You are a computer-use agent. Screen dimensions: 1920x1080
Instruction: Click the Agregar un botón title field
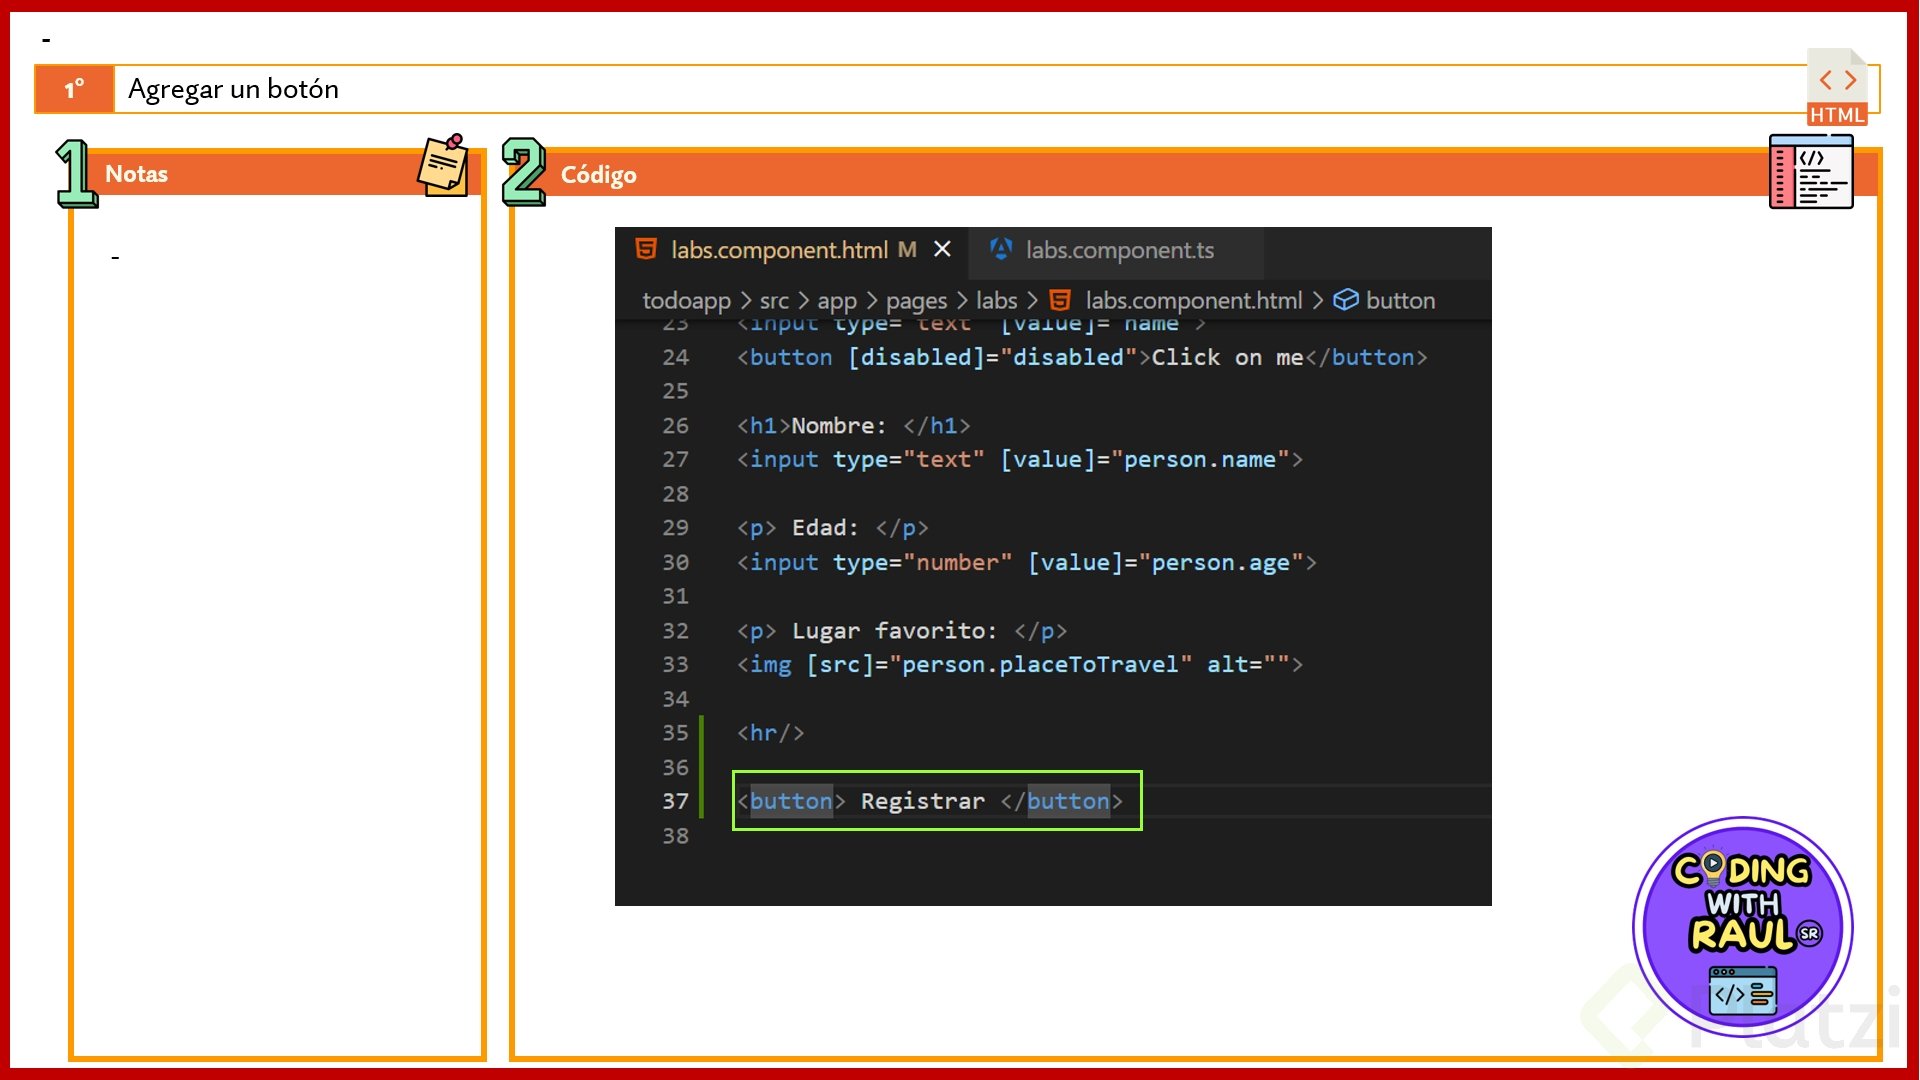click(x=960, y=89)
